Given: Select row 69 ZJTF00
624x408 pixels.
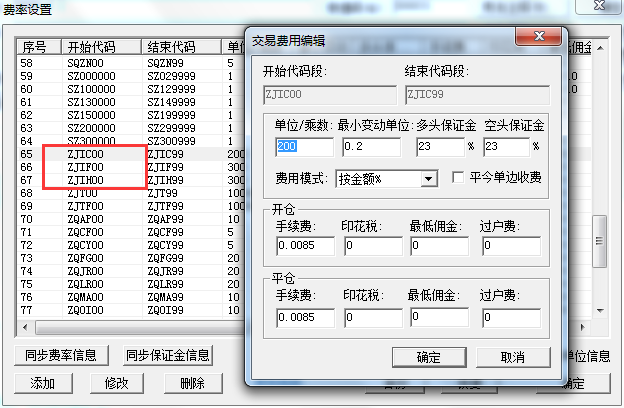Looking at the screenshot, I should click(130, 206).
